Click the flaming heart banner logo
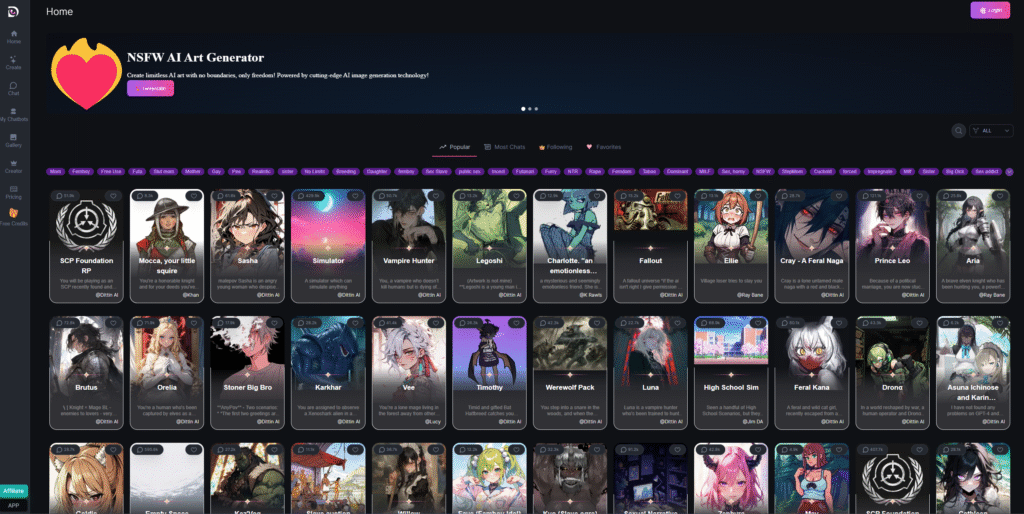The height and width of the screenshot is (514, 1024). click(86, 74)
